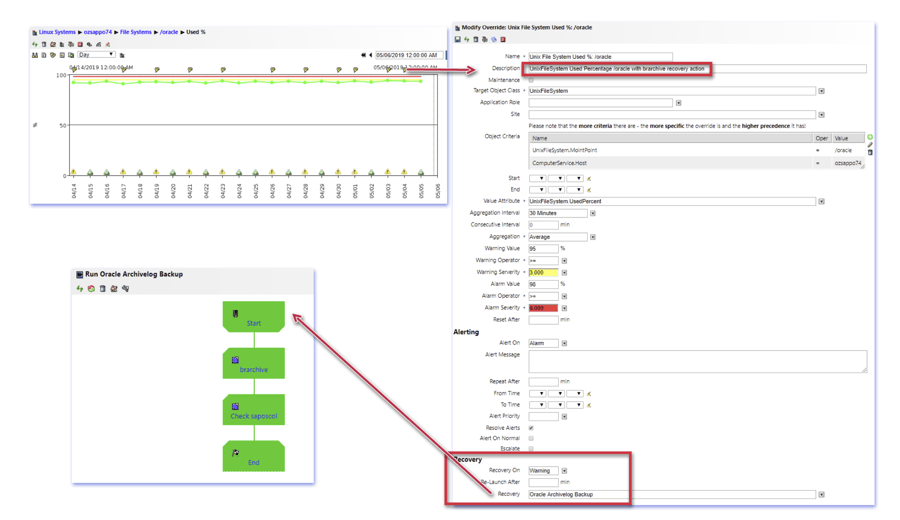900x520 pixels.
Task: Click the red Alarm Severity field
Action: point(543,308)
